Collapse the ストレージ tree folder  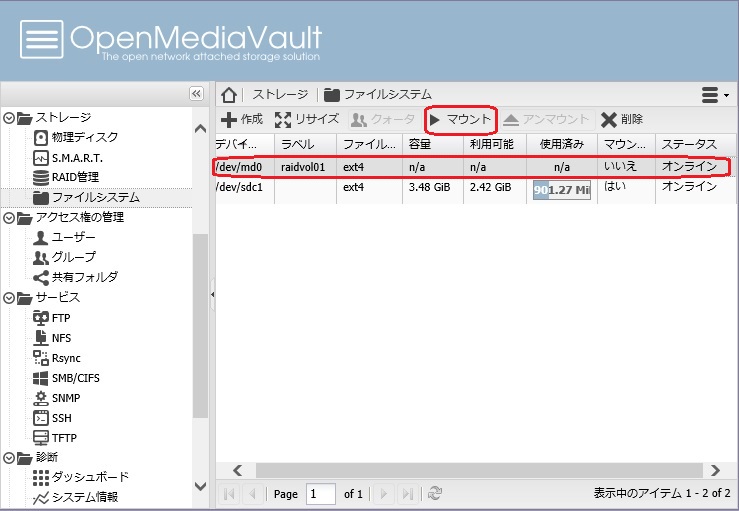tap(9, 117)
